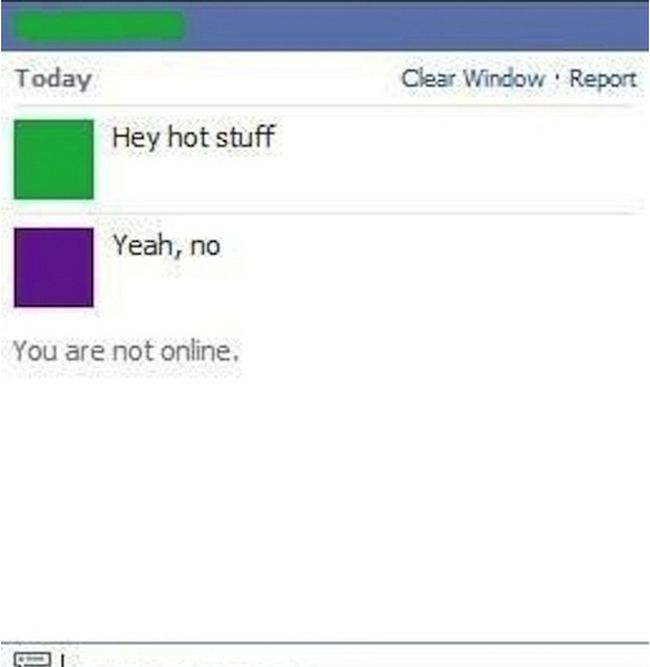650x667 pixels.
Task: Select the "Hey hot stuff" message
Action: [194, 137]
